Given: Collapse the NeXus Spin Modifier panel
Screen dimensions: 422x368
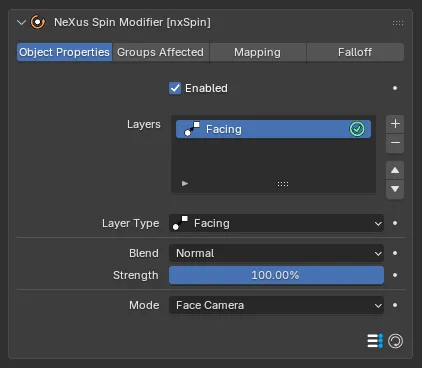Looking at the screenshot, I should [x=21, y=23].
